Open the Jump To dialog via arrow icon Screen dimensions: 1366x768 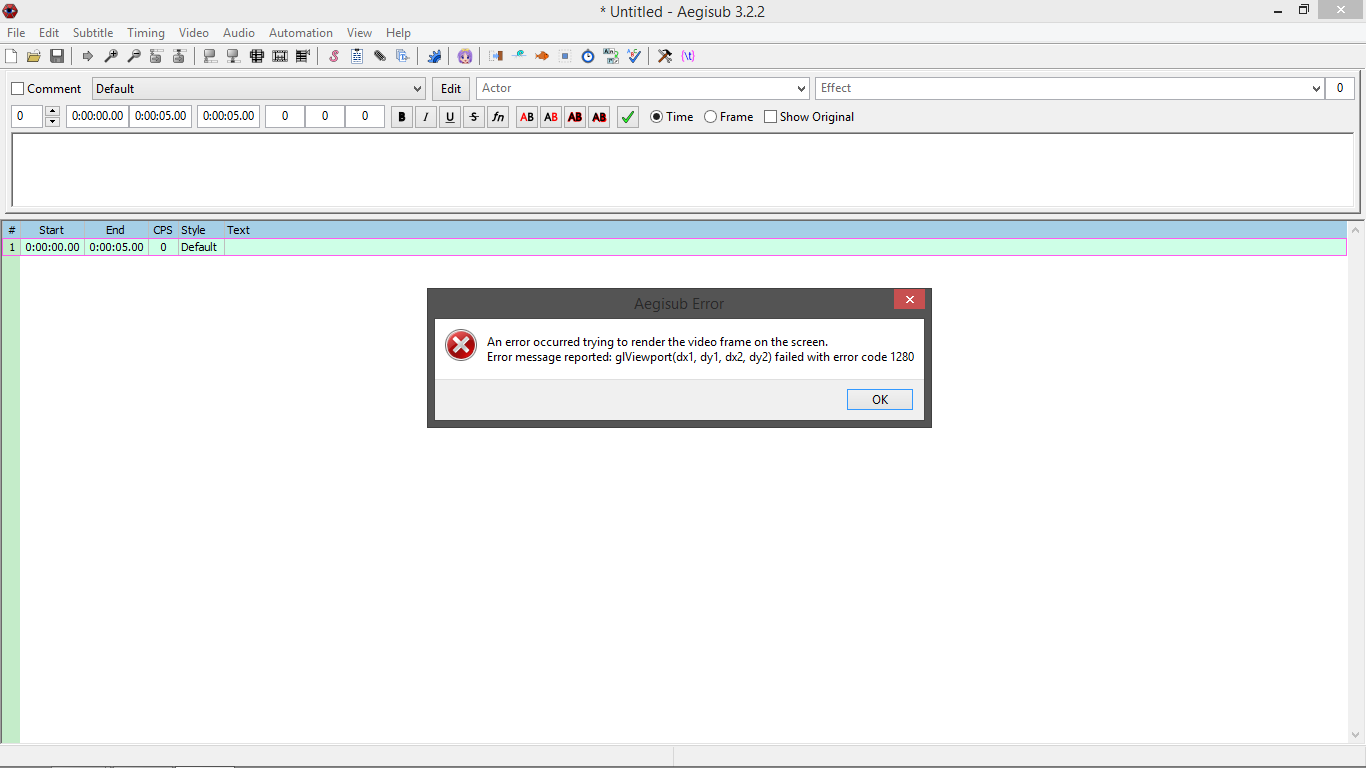(88, 56)
